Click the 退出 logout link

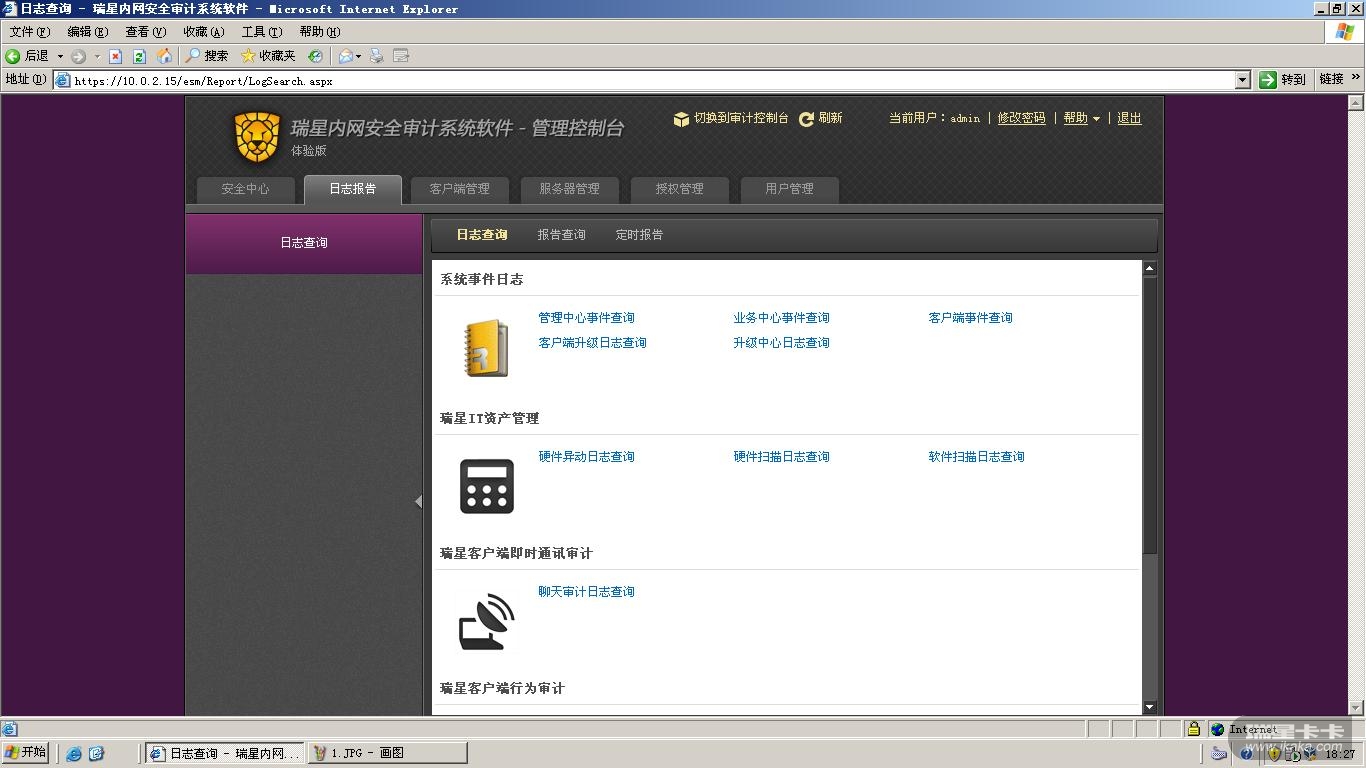point(1129,118)
